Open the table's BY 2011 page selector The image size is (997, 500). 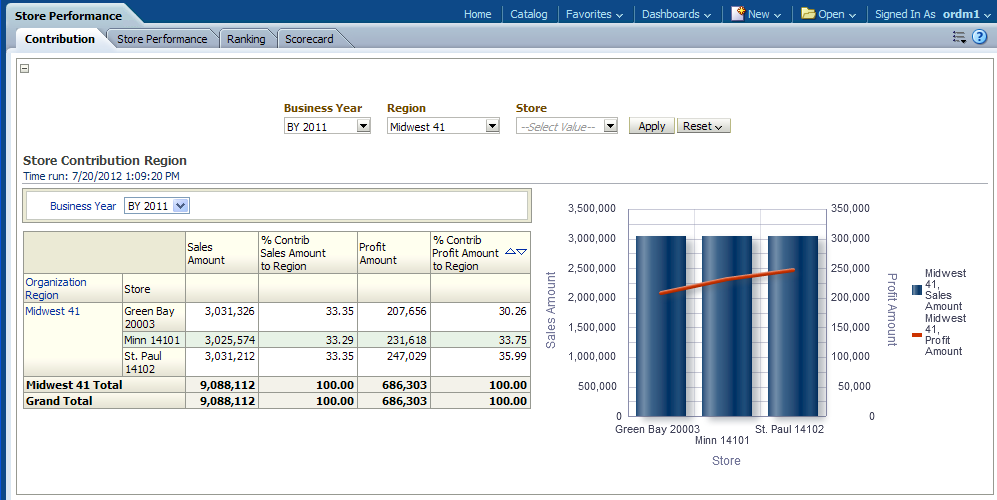pyautogui.click(x=180, y=206)
